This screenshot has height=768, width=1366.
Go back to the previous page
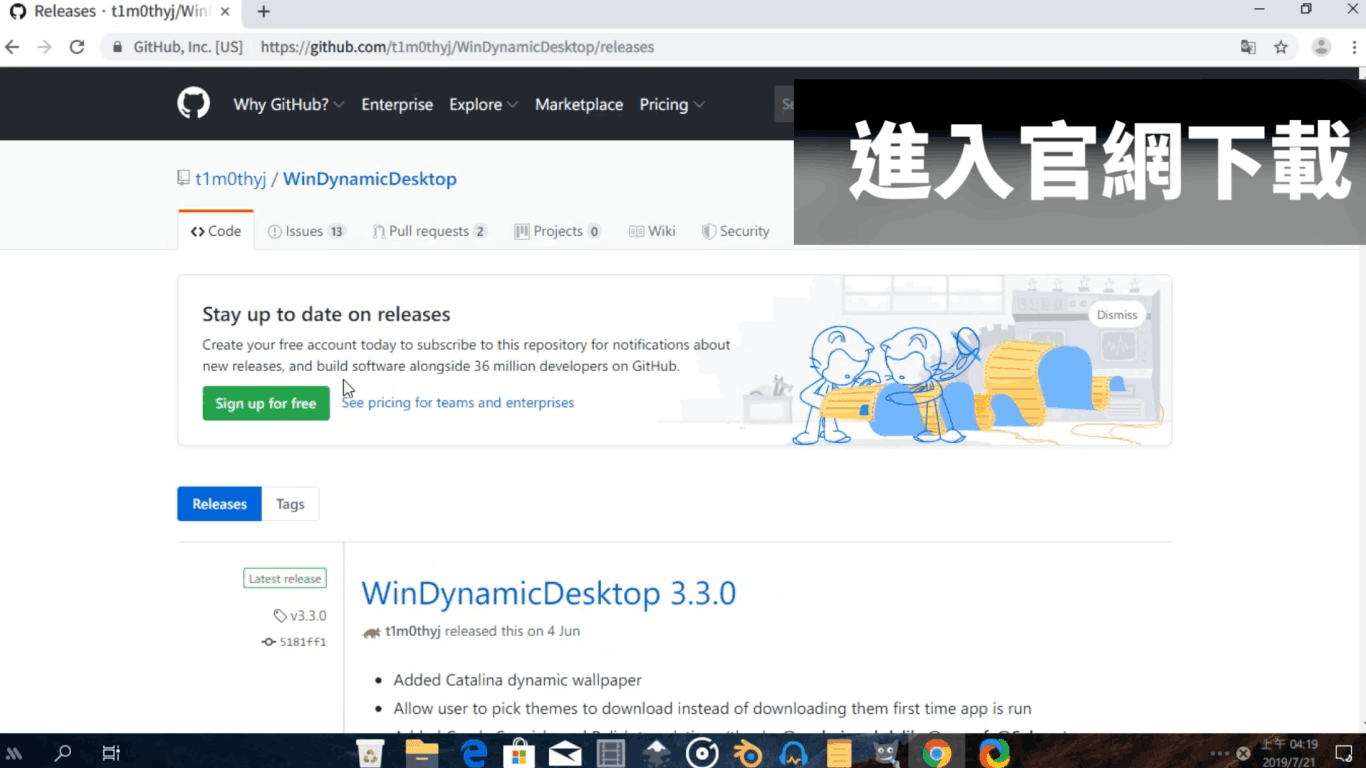(x=13, y=47)
